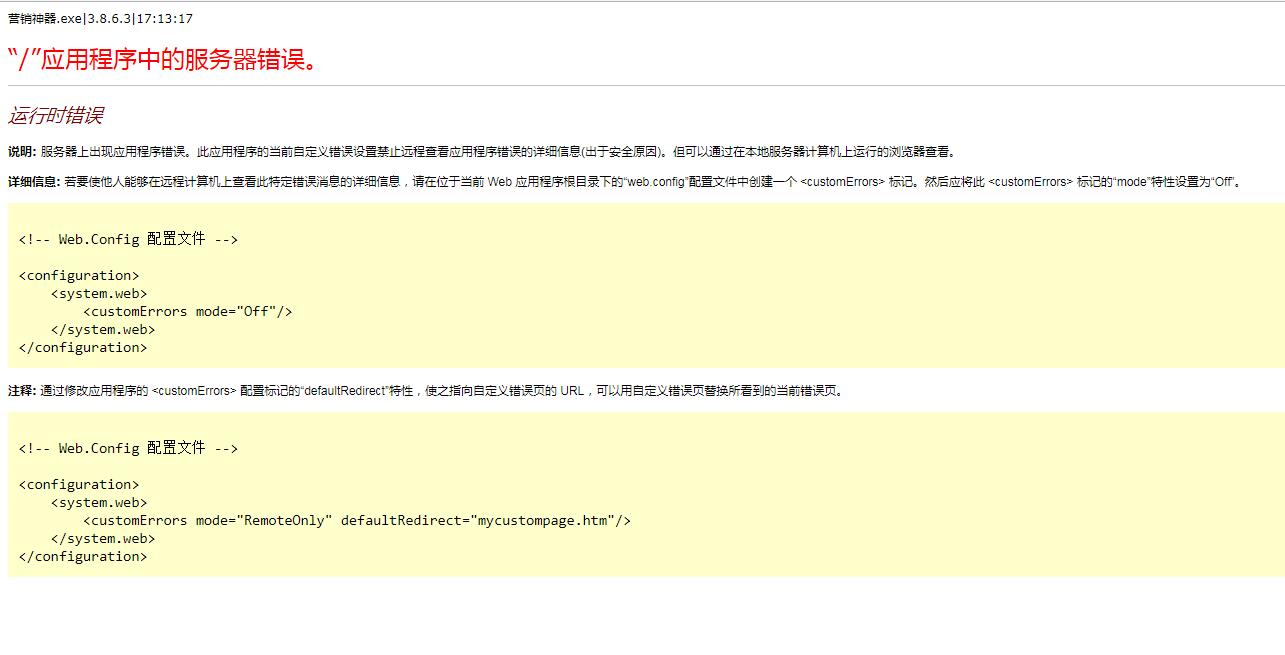Click Web.Config comment in first code block
1285x655 pixels.
(128, 239)
